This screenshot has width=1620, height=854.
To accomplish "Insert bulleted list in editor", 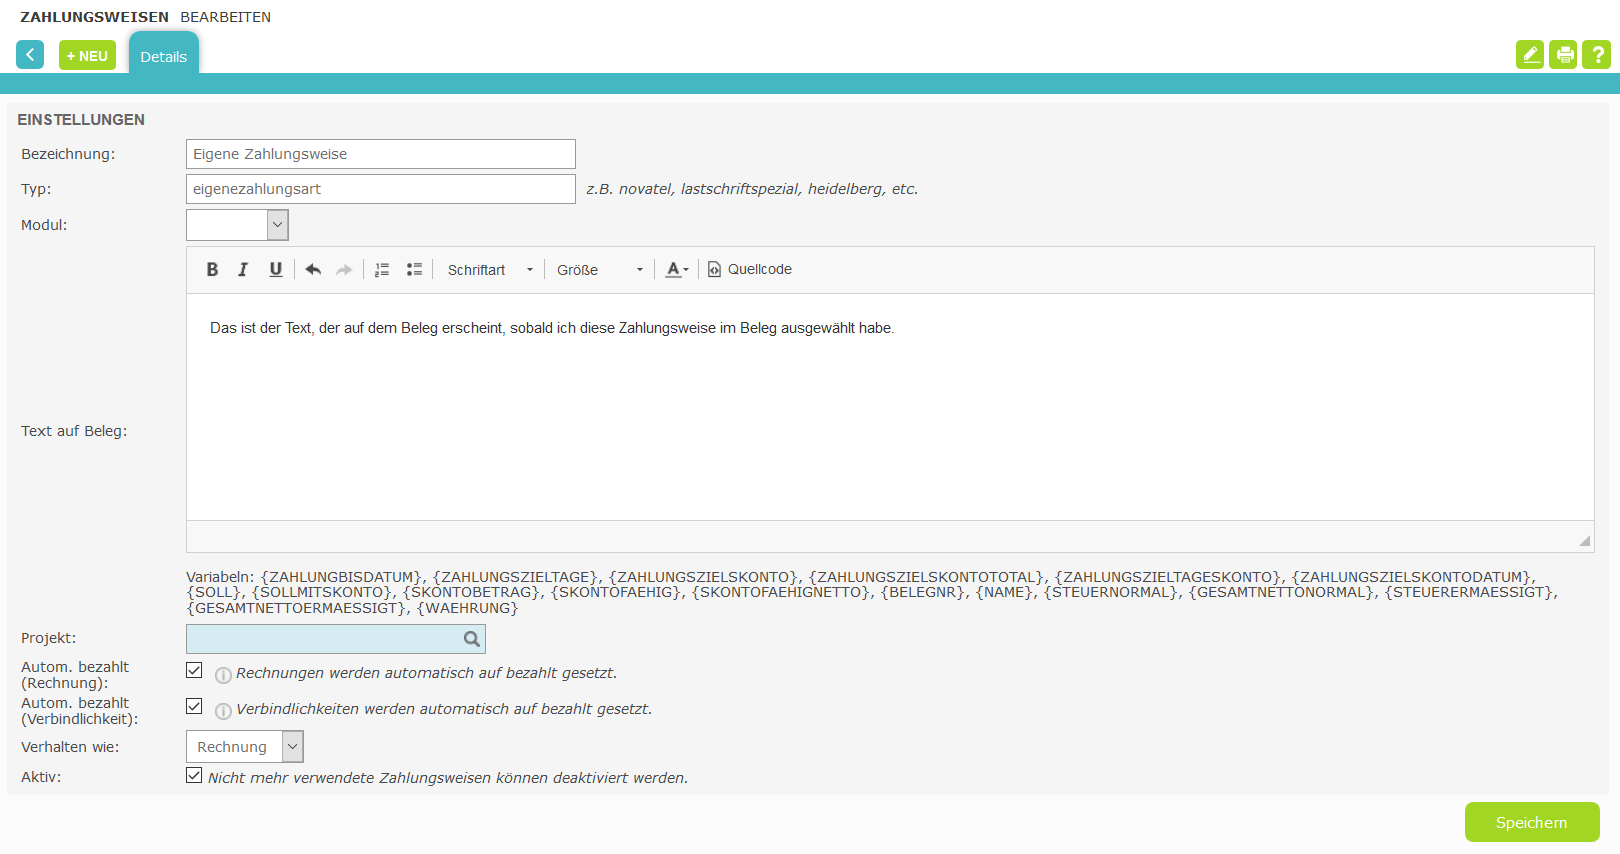I will pyautogui.click(x=414, y=269).
